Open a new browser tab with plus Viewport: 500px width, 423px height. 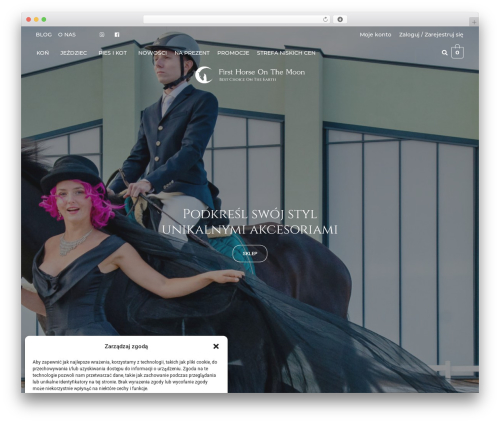tap(474, 22)
